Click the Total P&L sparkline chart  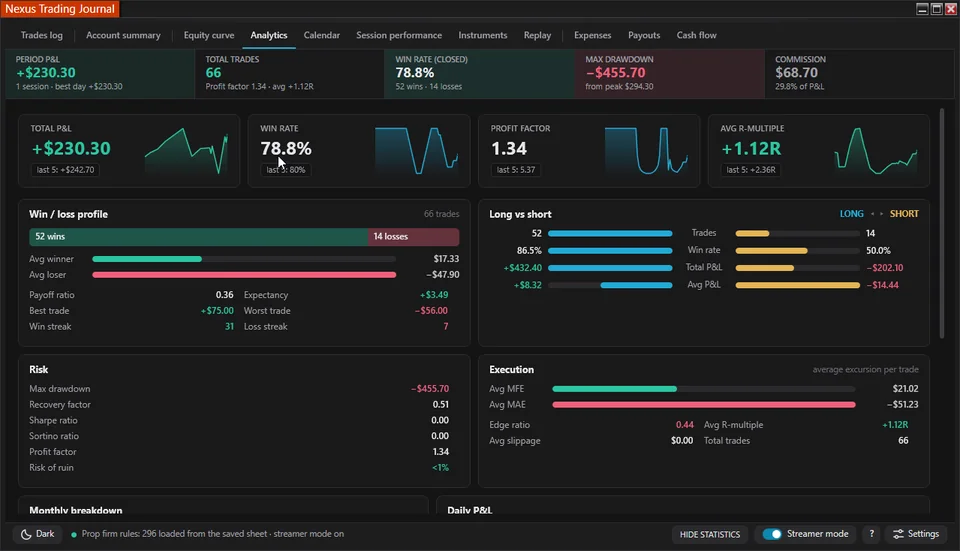[x=187, y=151]
